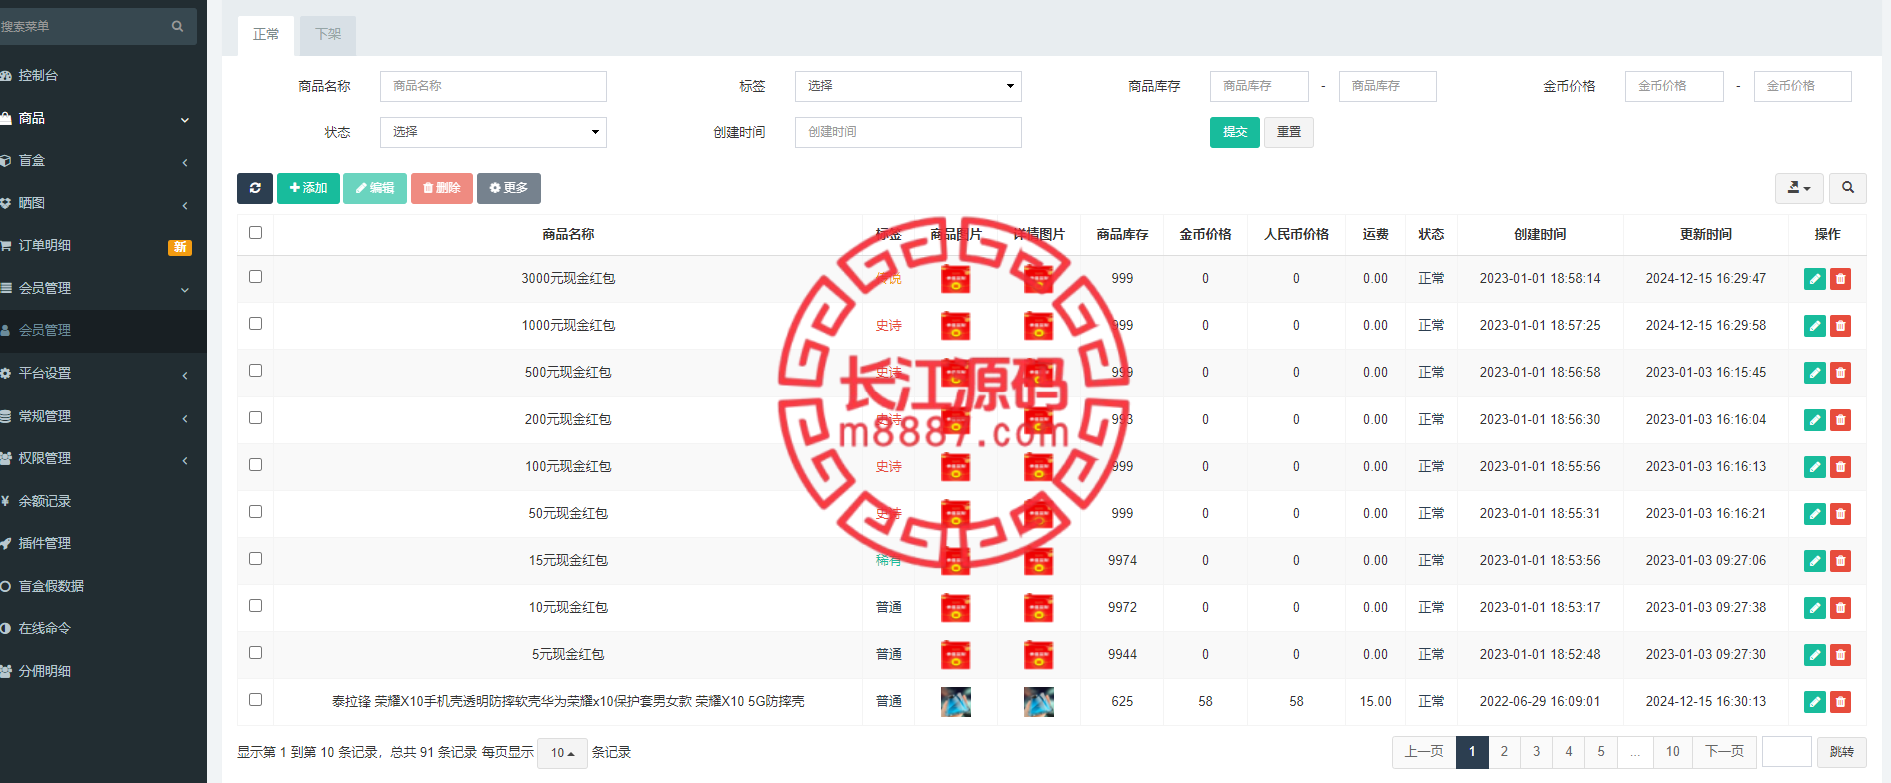Viewport: 1891px width, 783px height.
Task: Click the green 提交 button
Action: tap(1235, 132)
